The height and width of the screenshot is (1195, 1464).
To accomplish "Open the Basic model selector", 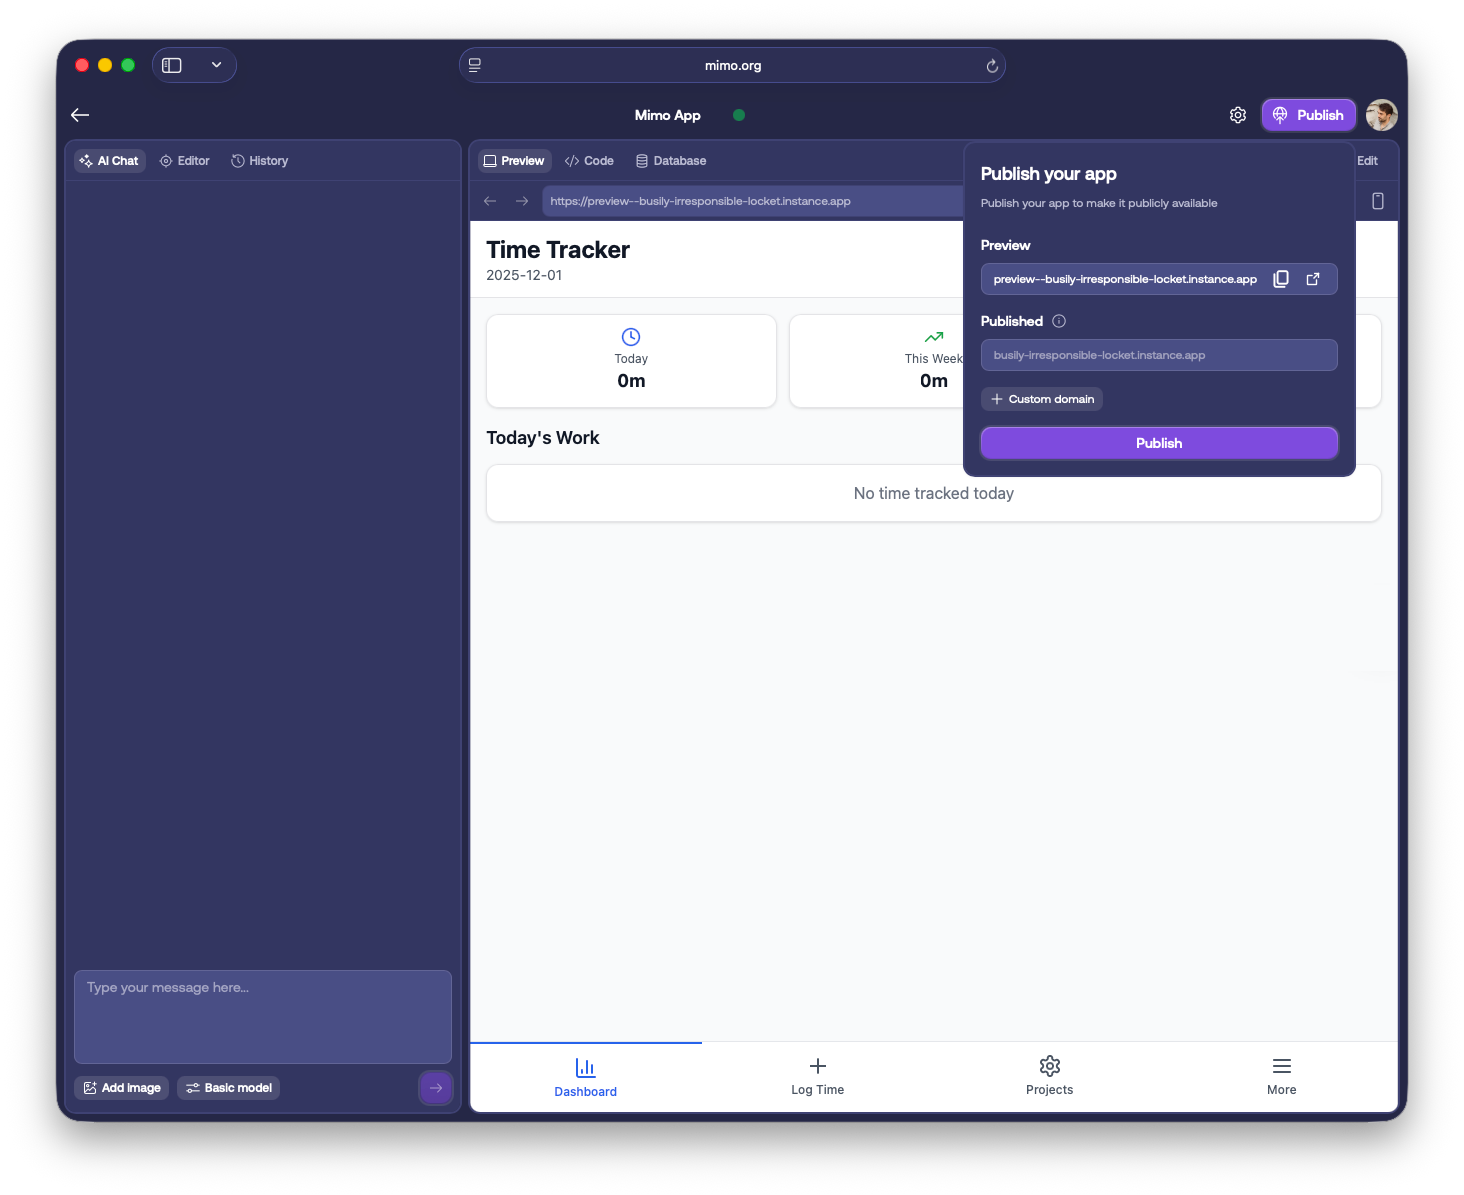I will coord(228,1088).
